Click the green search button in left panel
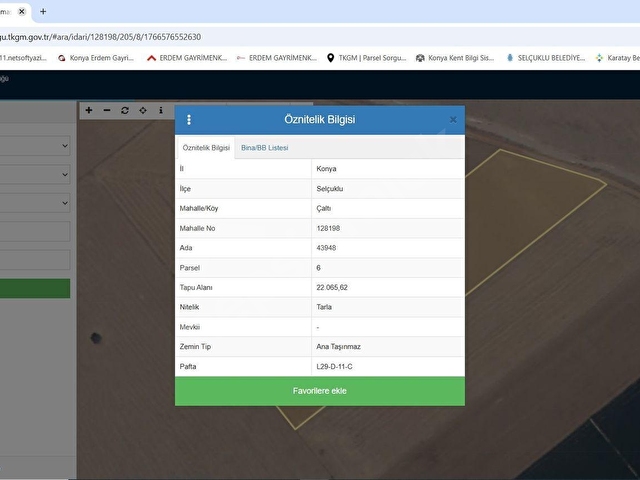Screen dimensions: 640x480 35,289
